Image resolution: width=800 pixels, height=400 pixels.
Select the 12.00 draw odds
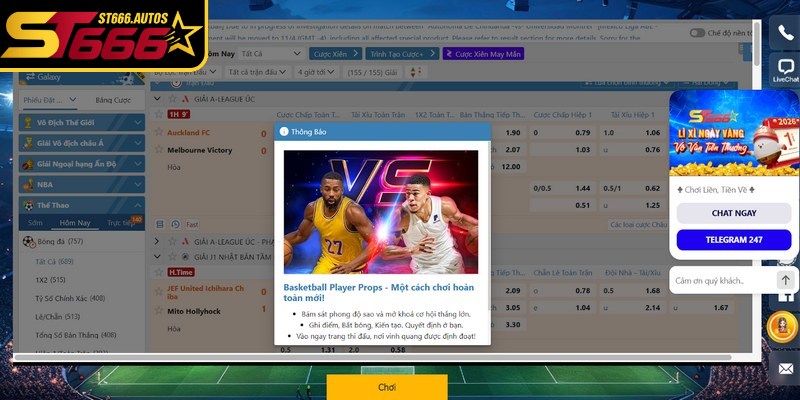(x=511, y=166)
